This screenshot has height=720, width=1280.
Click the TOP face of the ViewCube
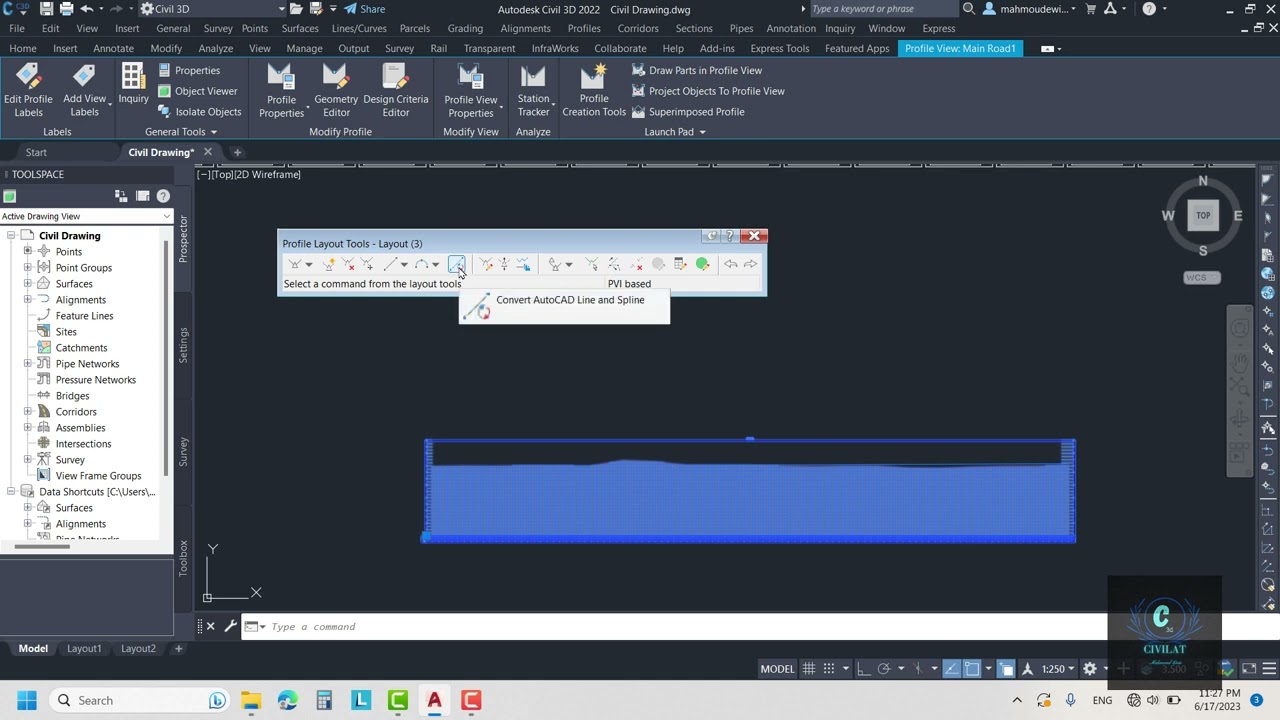[1203, 215]
